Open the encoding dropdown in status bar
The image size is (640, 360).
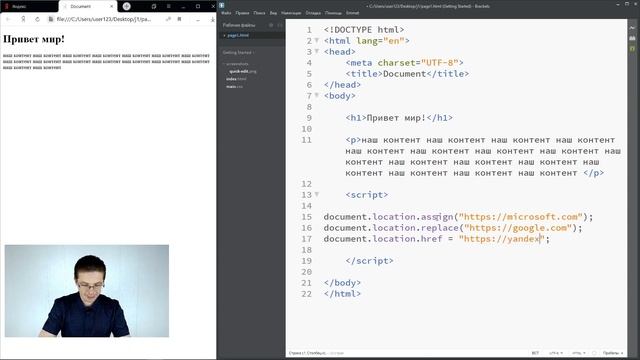tap(556, 353)
